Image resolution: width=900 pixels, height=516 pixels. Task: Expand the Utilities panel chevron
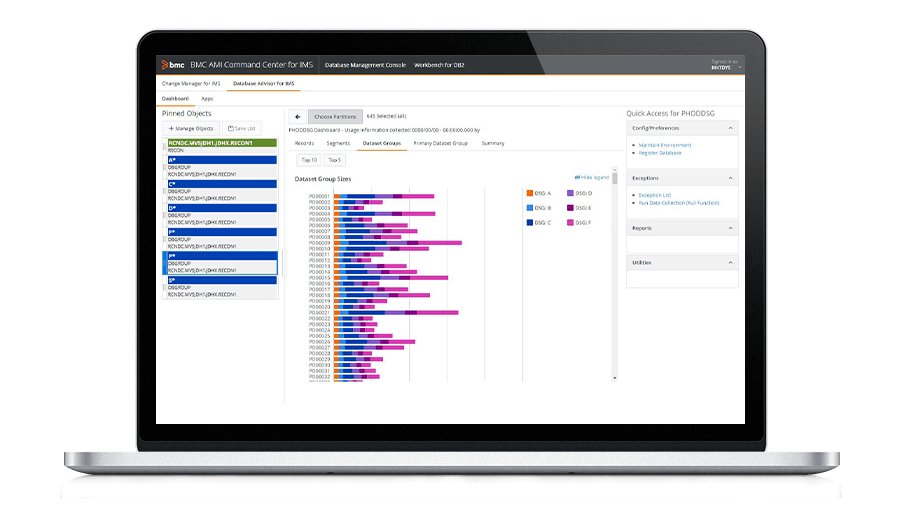pos(730,262)
